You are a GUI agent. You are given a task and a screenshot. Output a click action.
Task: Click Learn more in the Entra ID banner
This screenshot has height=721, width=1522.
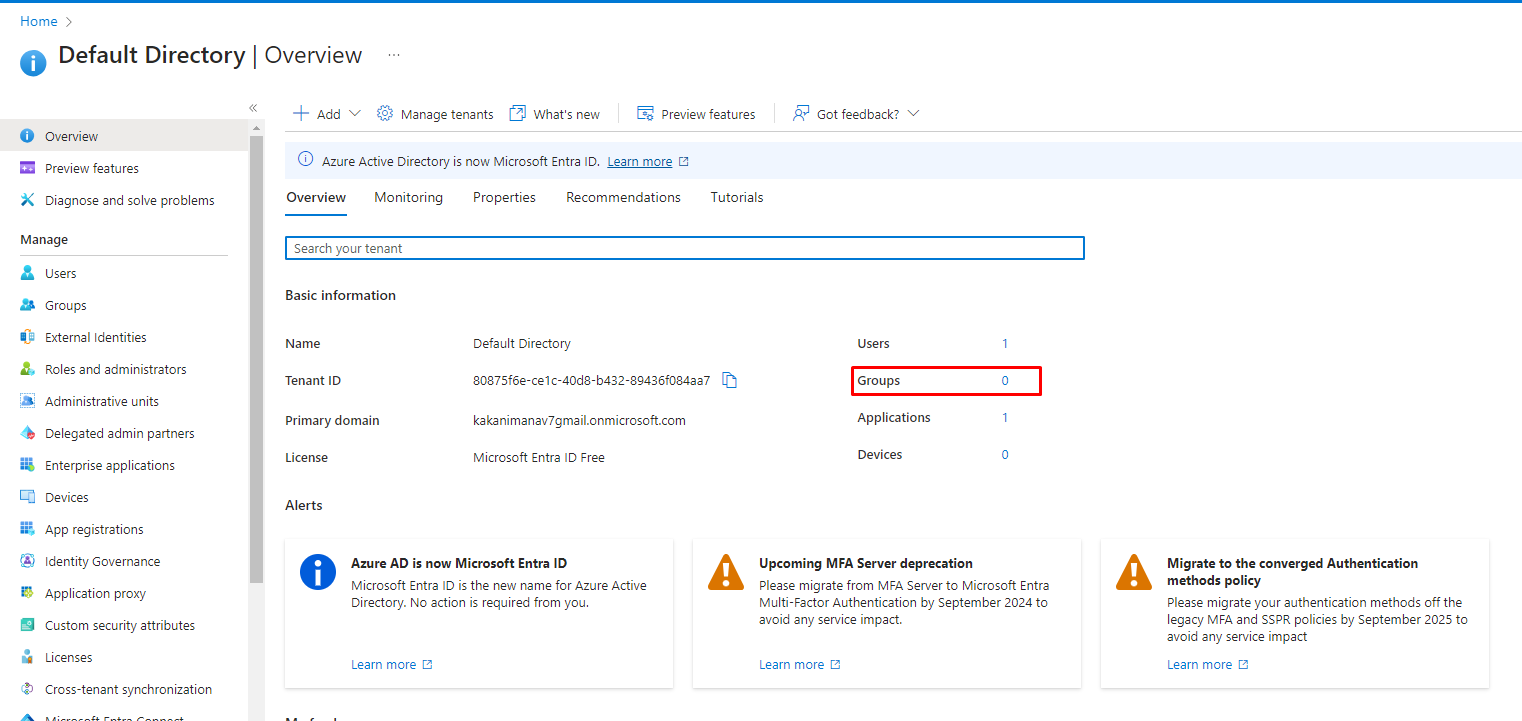pyautogui.click(x=640, y=161)
